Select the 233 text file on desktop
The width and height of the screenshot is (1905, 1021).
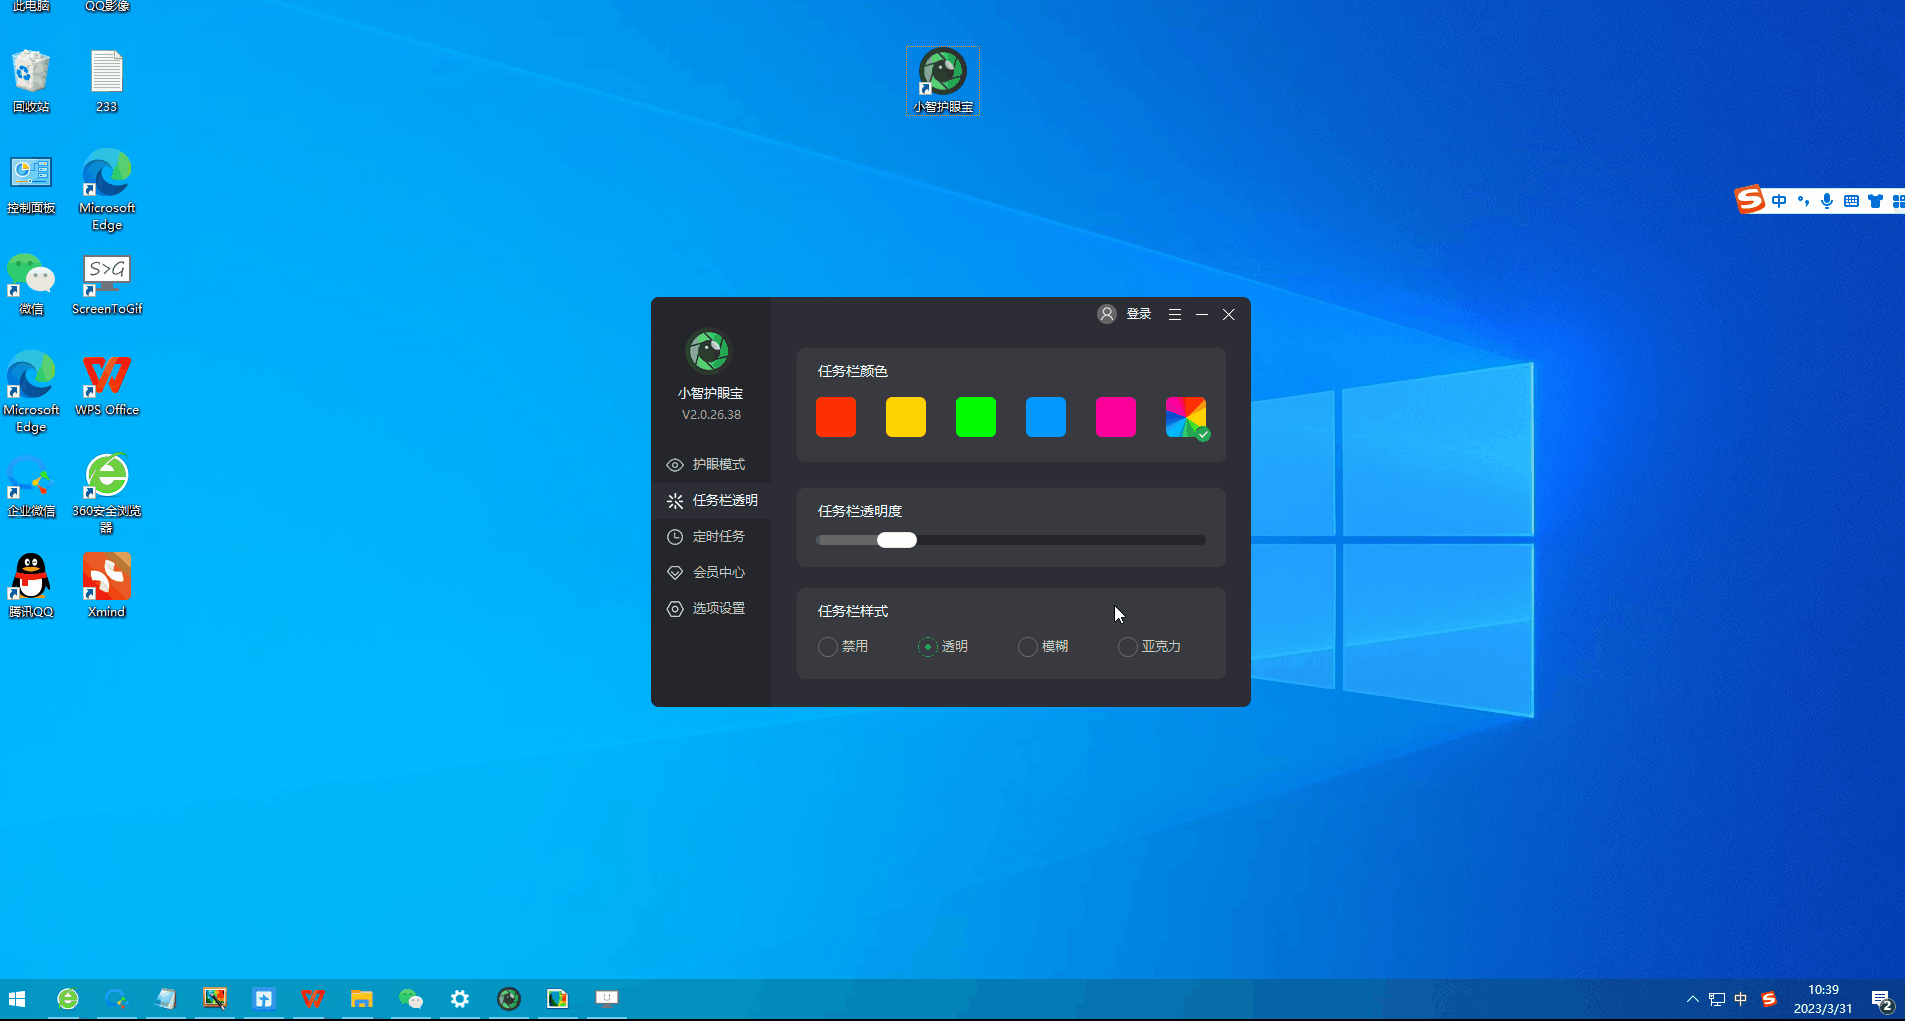pyautogui.click(x=107, y=81)
